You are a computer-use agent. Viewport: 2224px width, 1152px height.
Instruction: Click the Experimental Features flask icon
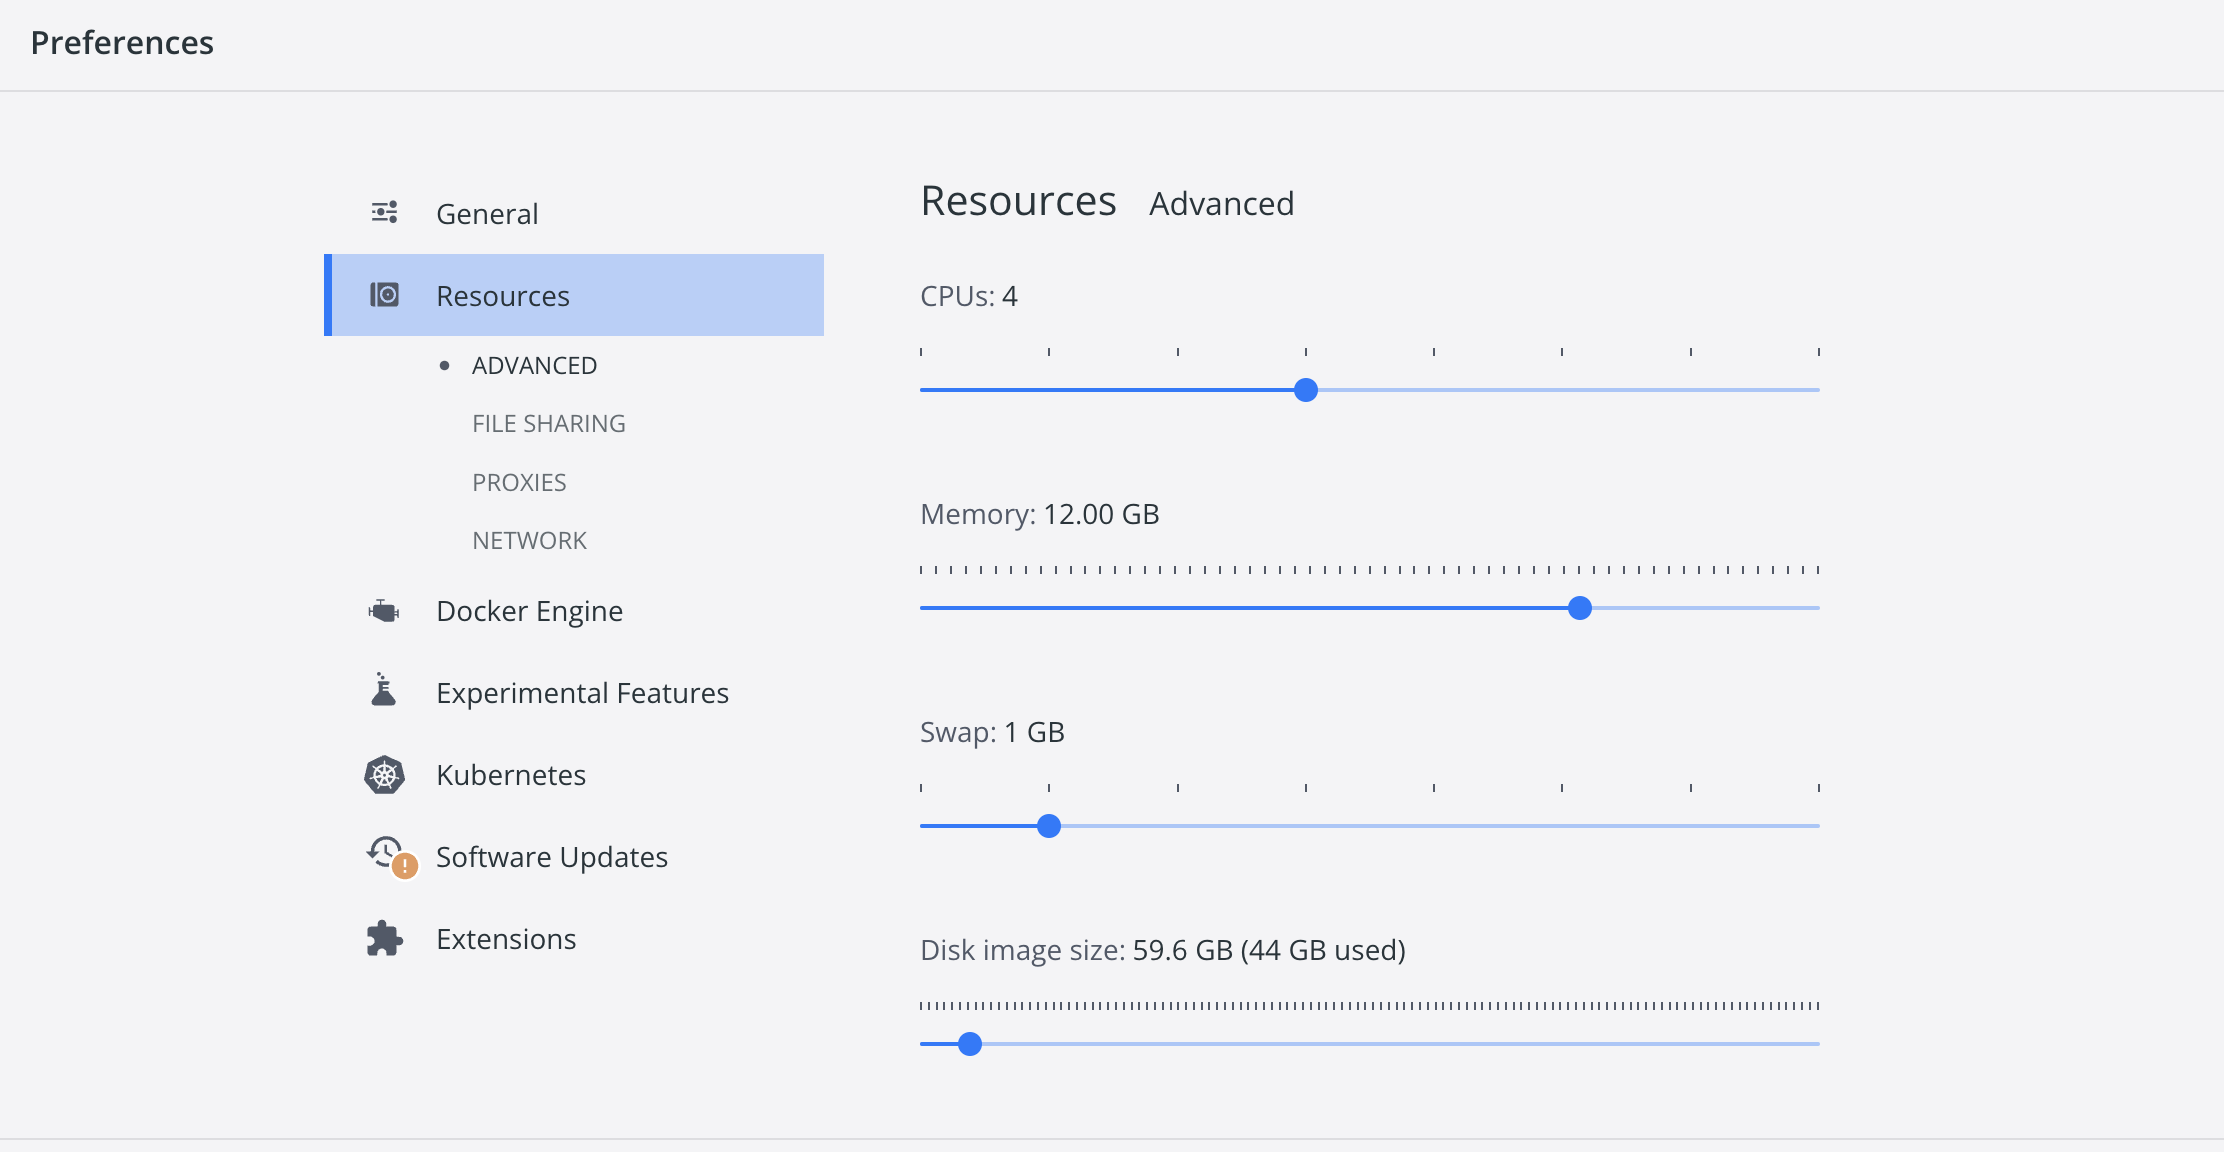point(384,691)
